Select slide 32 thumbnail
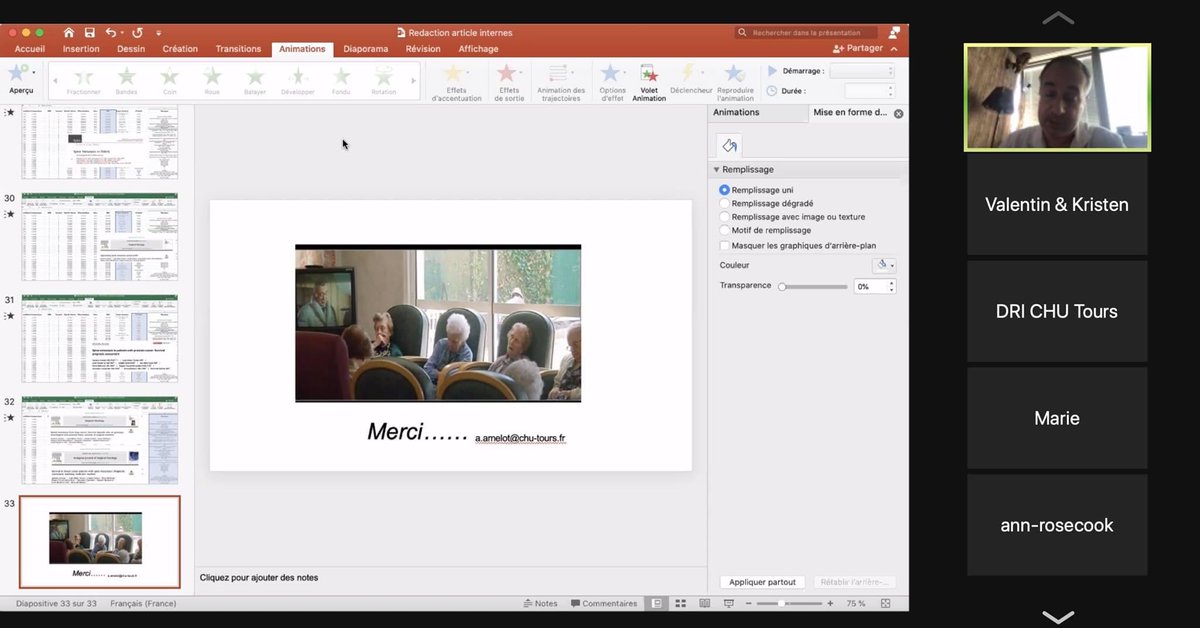The image size is (1200, 628). (x=100, y=440)
